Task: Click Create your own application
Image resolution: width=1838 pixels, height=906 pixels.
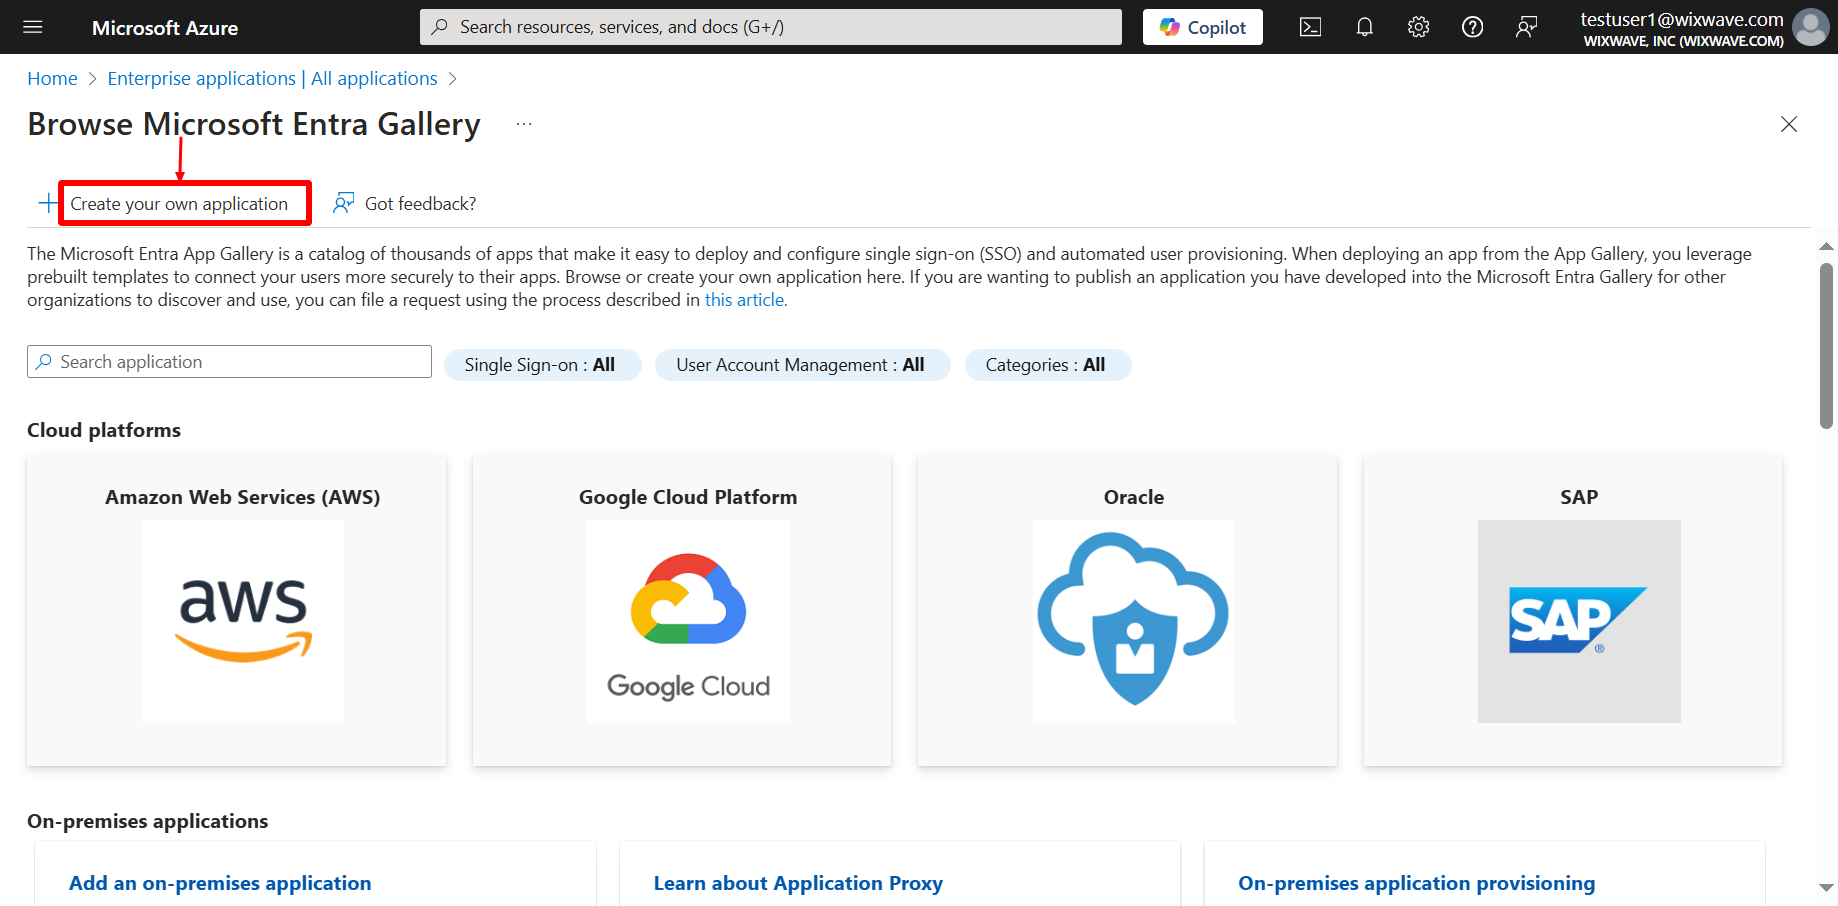Action: coord(179,204)
